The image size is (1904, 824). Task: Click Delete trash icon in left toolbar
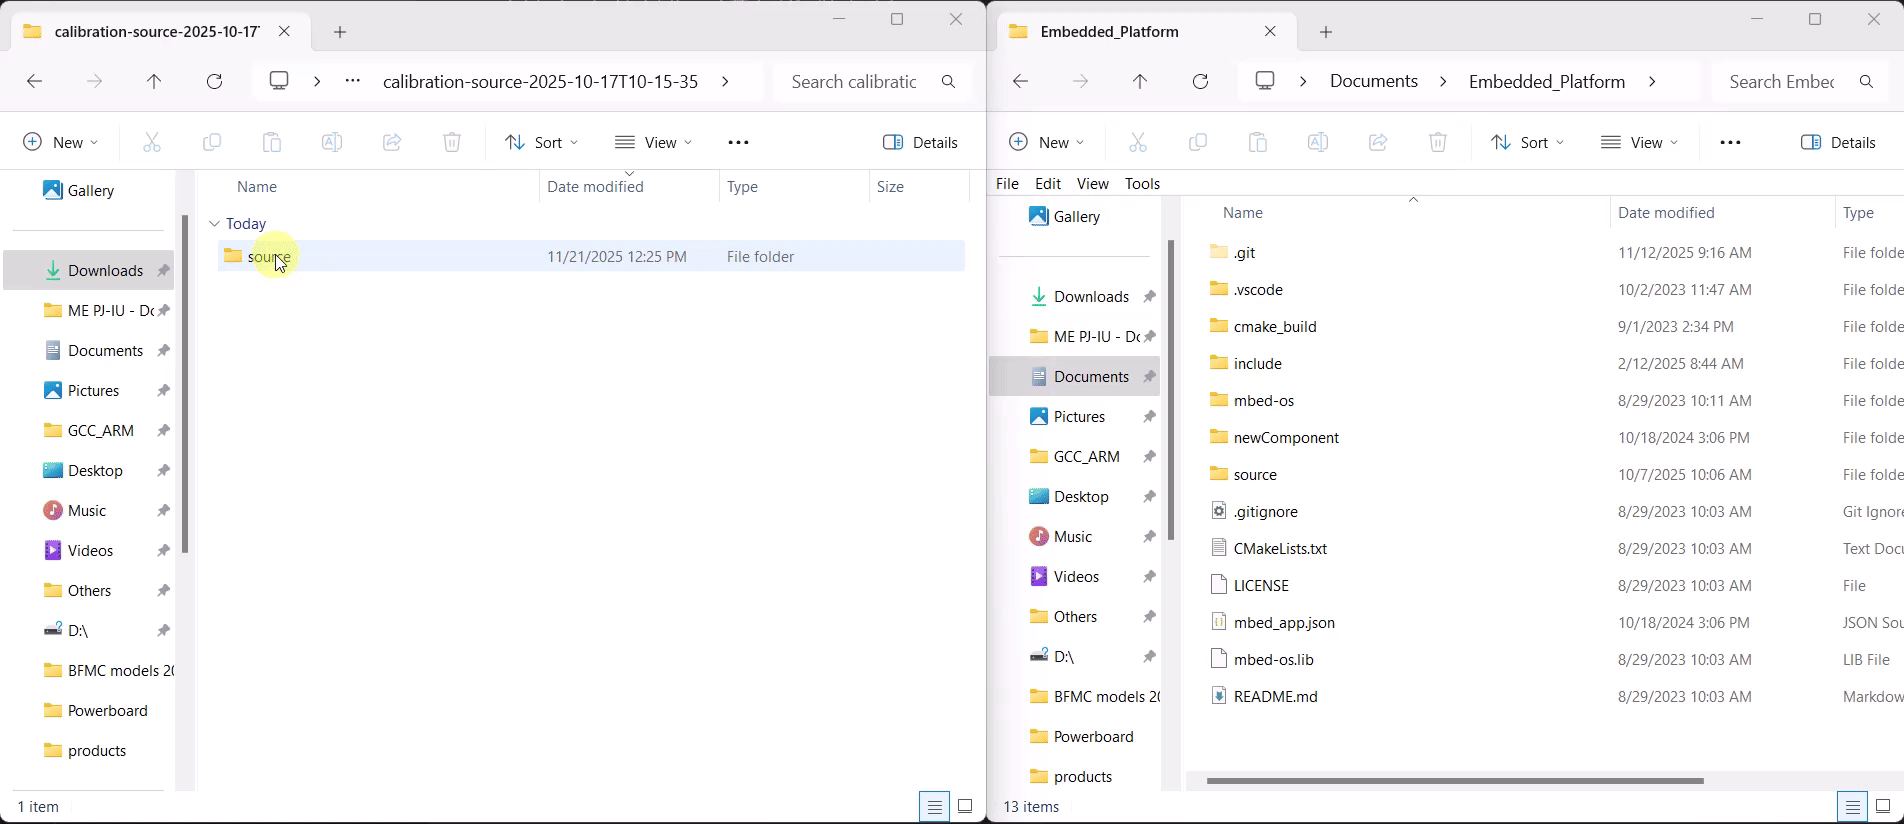[x=452, y=143]
